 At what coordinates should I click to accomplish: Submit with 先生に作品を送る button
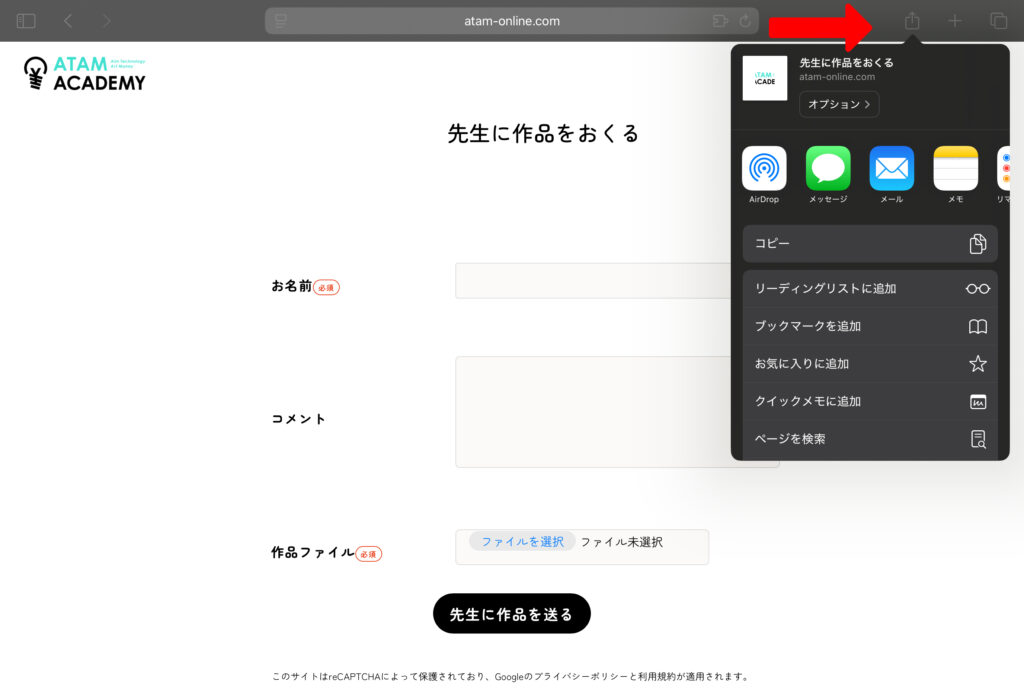click(x=511, y=614)
